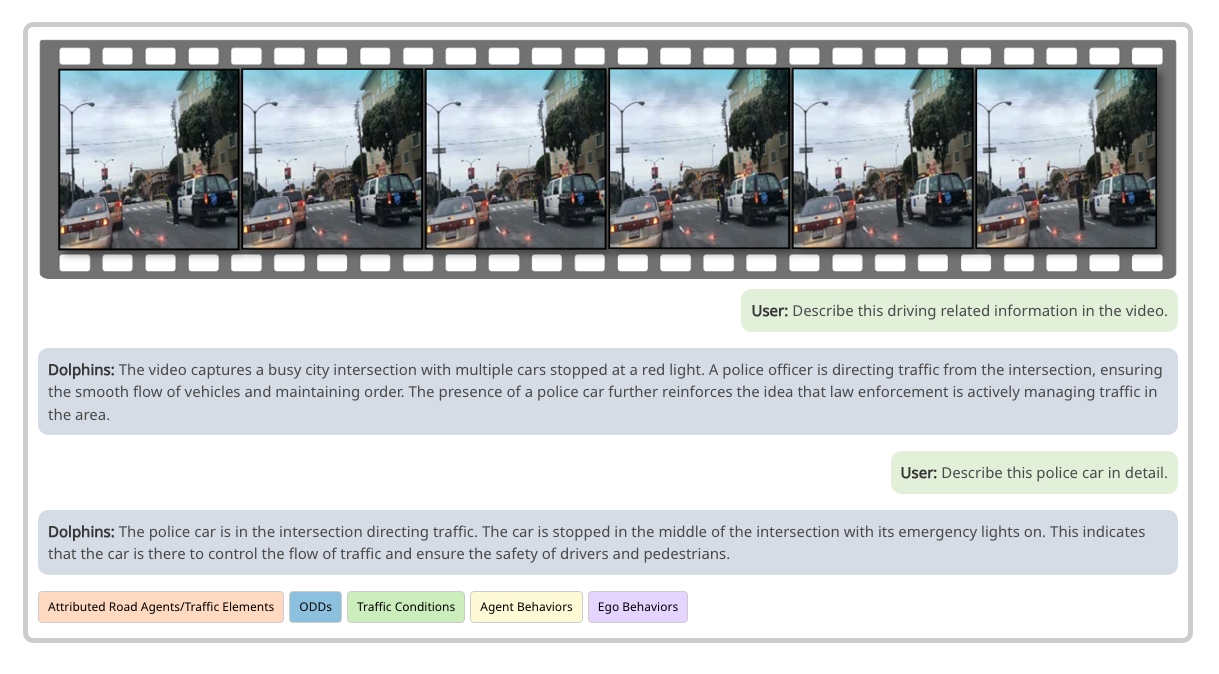Viewport: 1219px width, 674px height.
Task: Select the Dolphins reply about emergency lights
Action: 607,543
